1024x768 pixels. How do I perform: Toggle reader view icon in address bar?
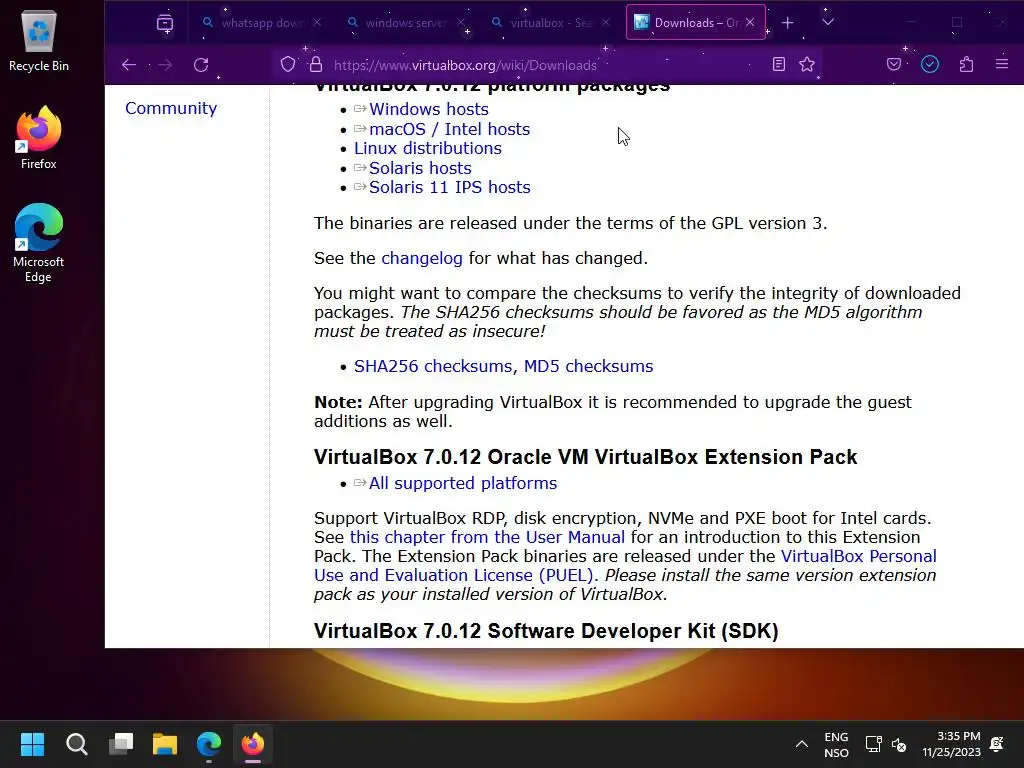point(778,64)
